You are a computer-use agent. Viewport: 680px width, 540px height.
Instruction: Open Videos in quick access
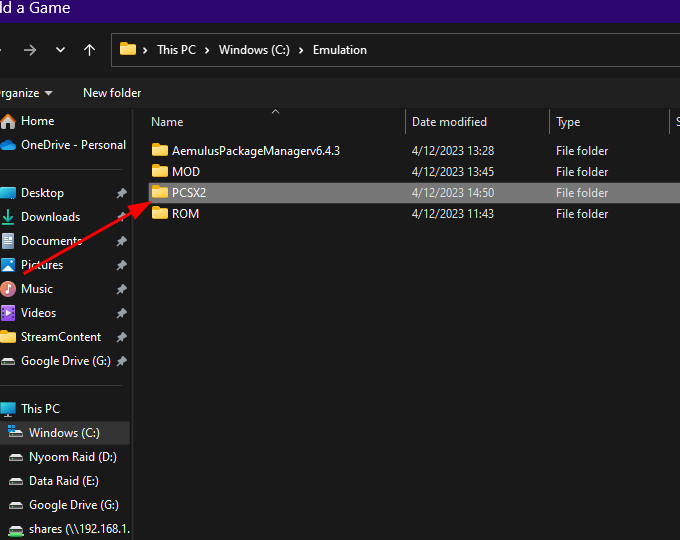tap(38, 313)
